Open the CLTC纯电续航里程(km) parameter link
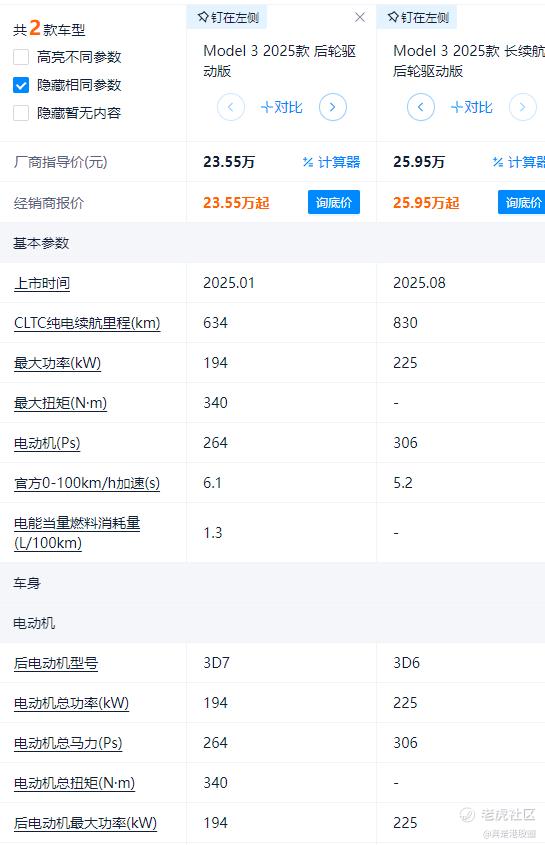 [x=87, y=323]
